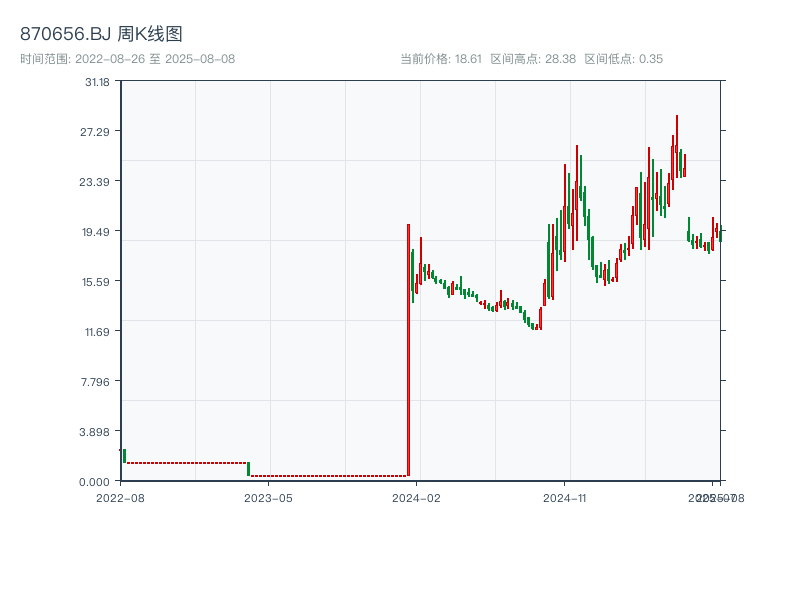Screen dimensions: 800x600
Task: Click the chart title 870656.BJ 周K线图
Action: tap(101, 34)
